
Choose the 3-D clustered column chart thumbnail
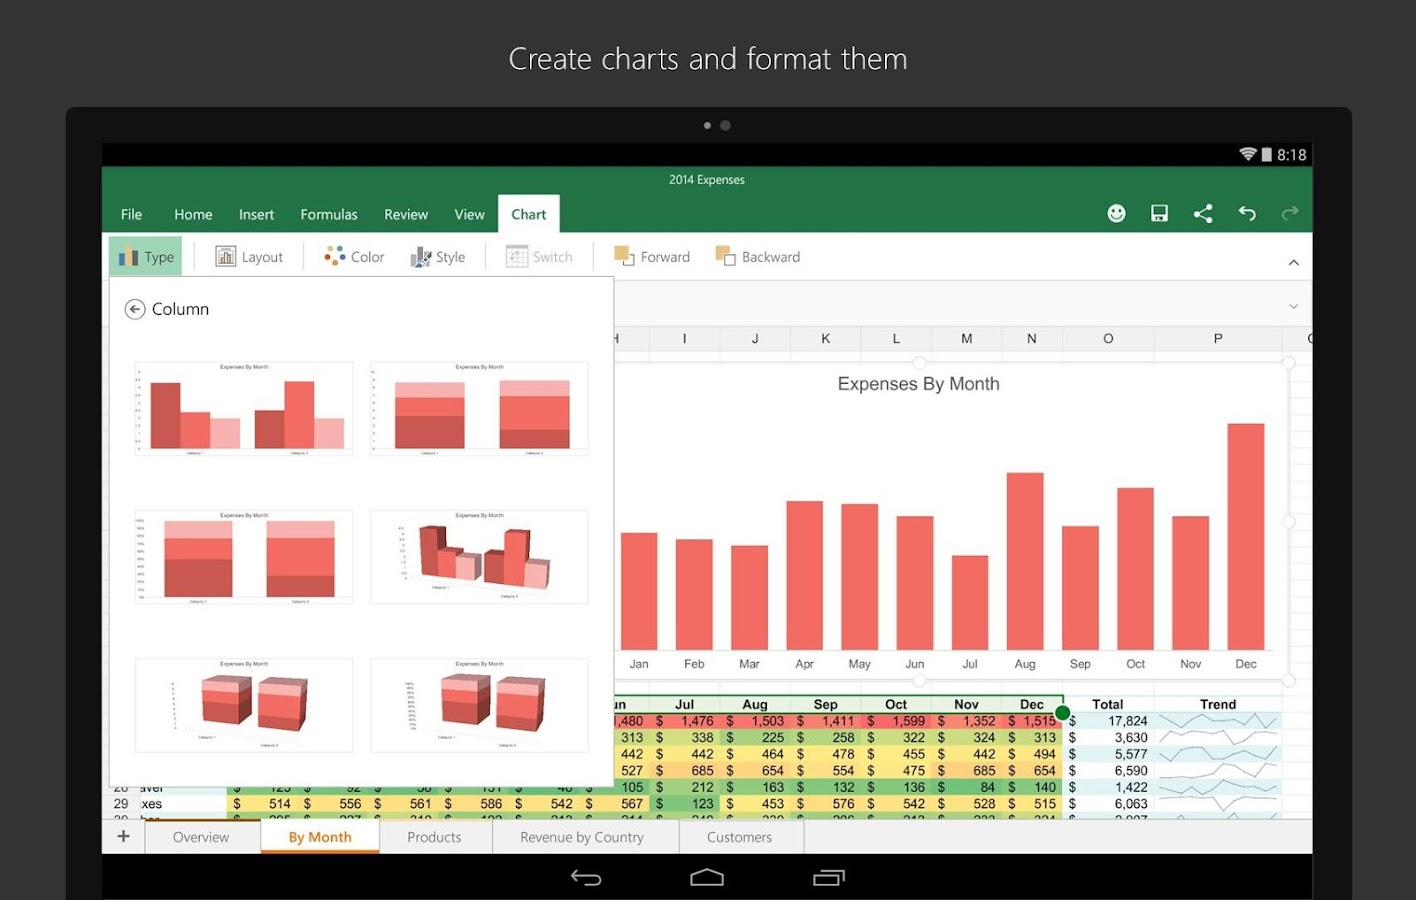click(x=479, y=557)
